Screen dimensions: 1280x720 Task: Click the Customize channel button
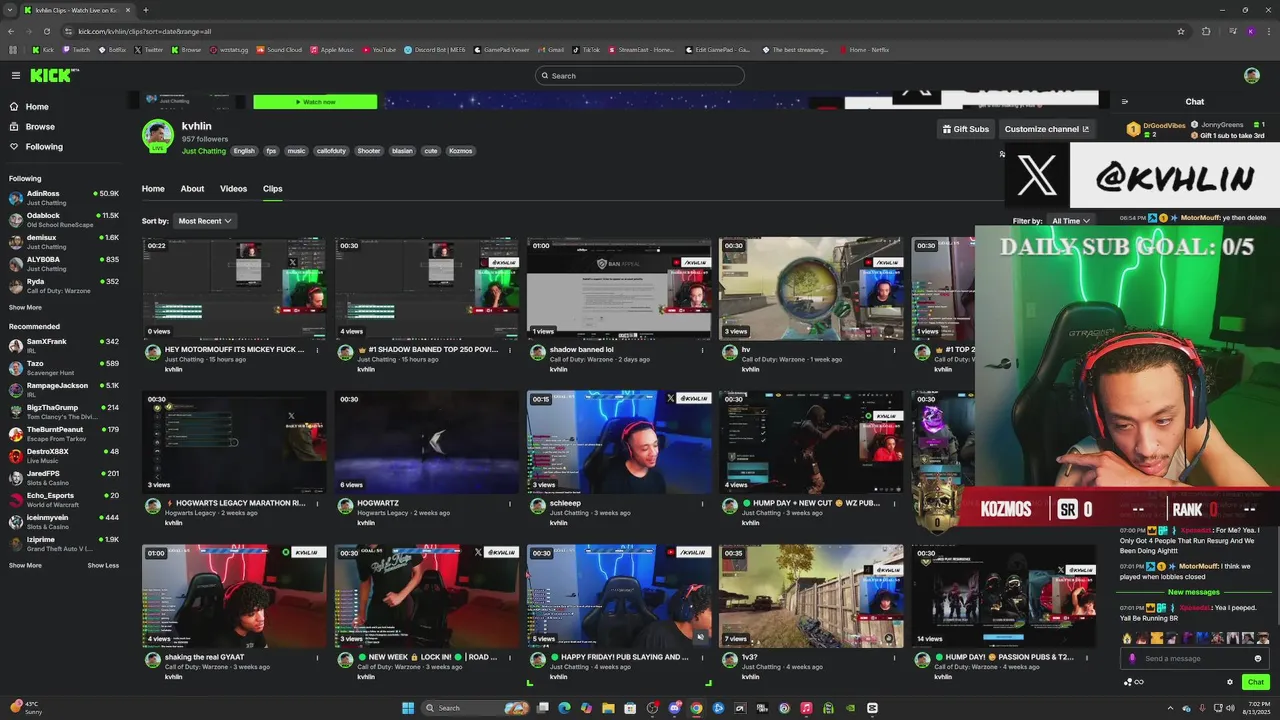point(1047,129)
